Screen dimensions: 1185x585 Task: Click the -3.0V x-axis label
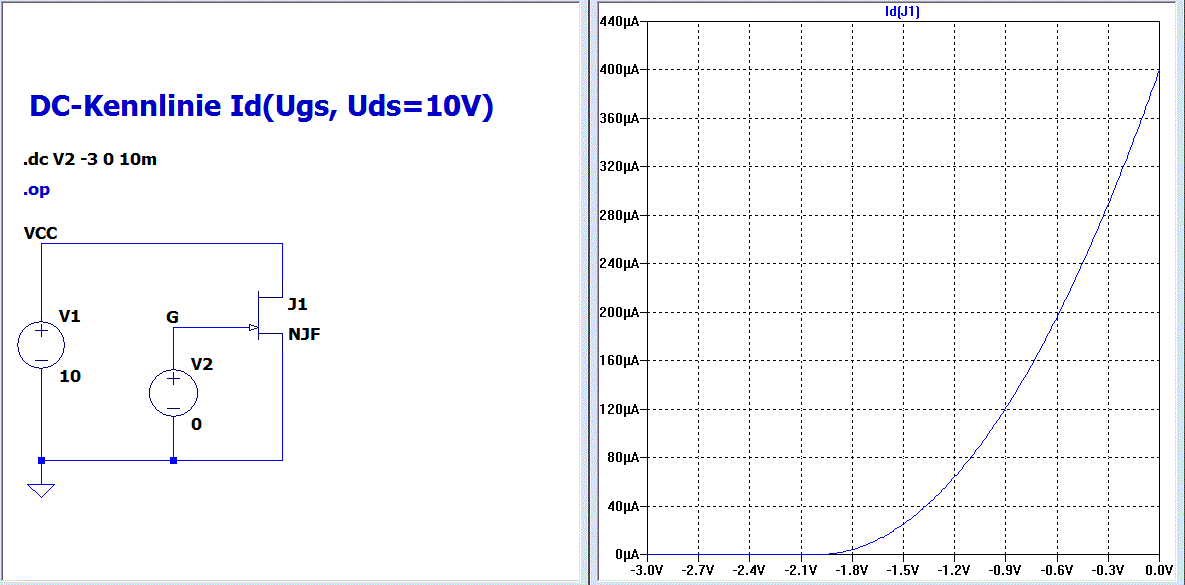[647, 568]
